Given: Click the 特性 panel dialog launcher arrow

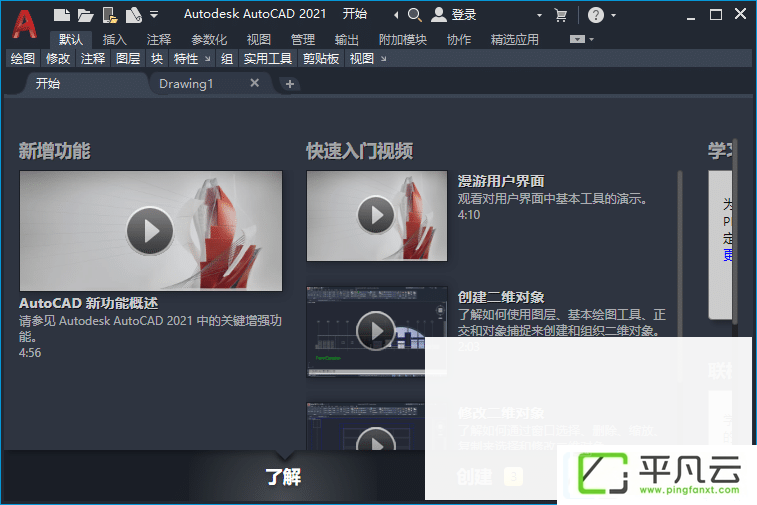Looking at the screenshot, I should tap(208, 59).
